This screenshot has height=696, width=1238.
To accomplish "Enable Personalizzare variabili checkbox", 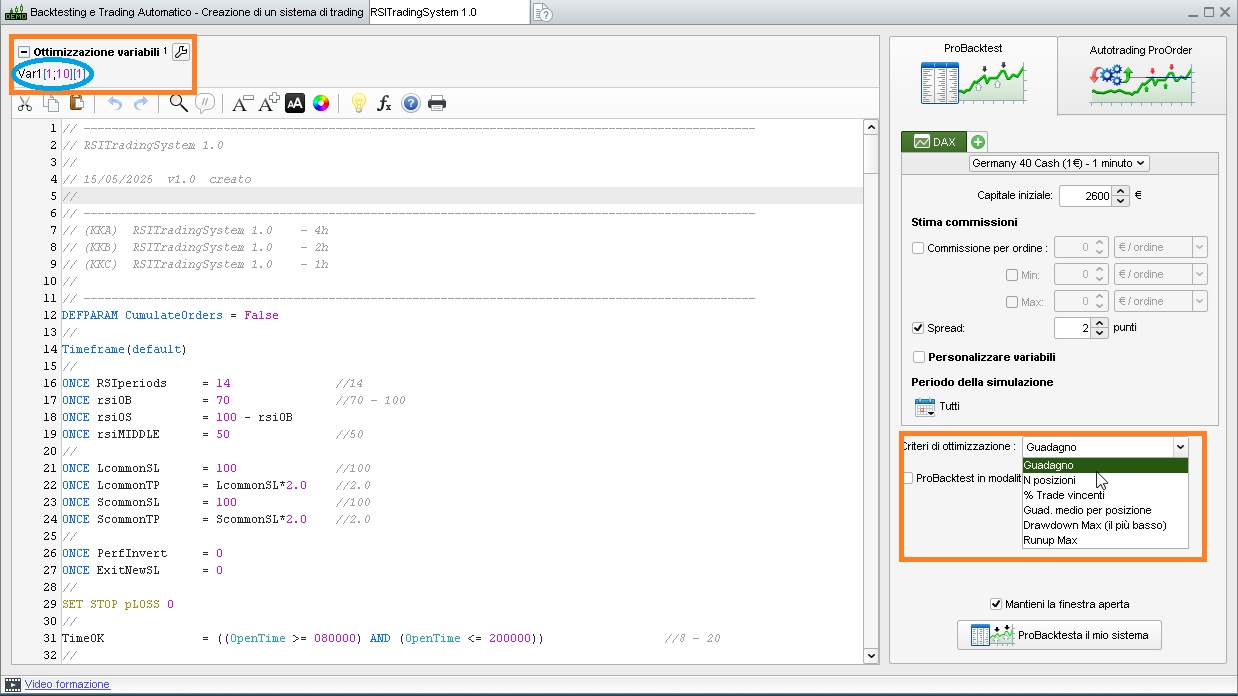I will (919, 357).
